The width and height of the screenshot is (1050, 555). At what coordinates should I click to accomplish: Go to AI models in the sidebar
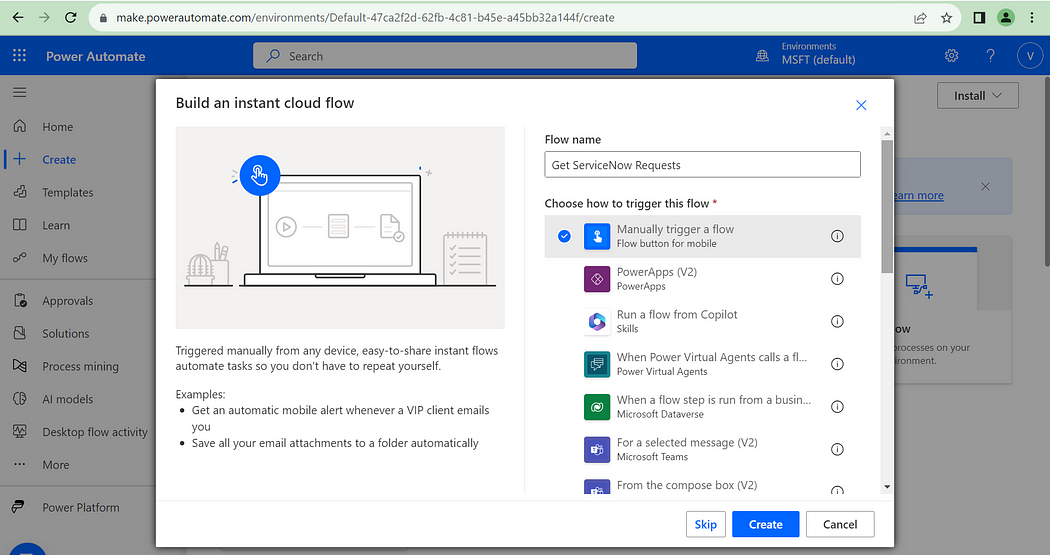point(68,399)
